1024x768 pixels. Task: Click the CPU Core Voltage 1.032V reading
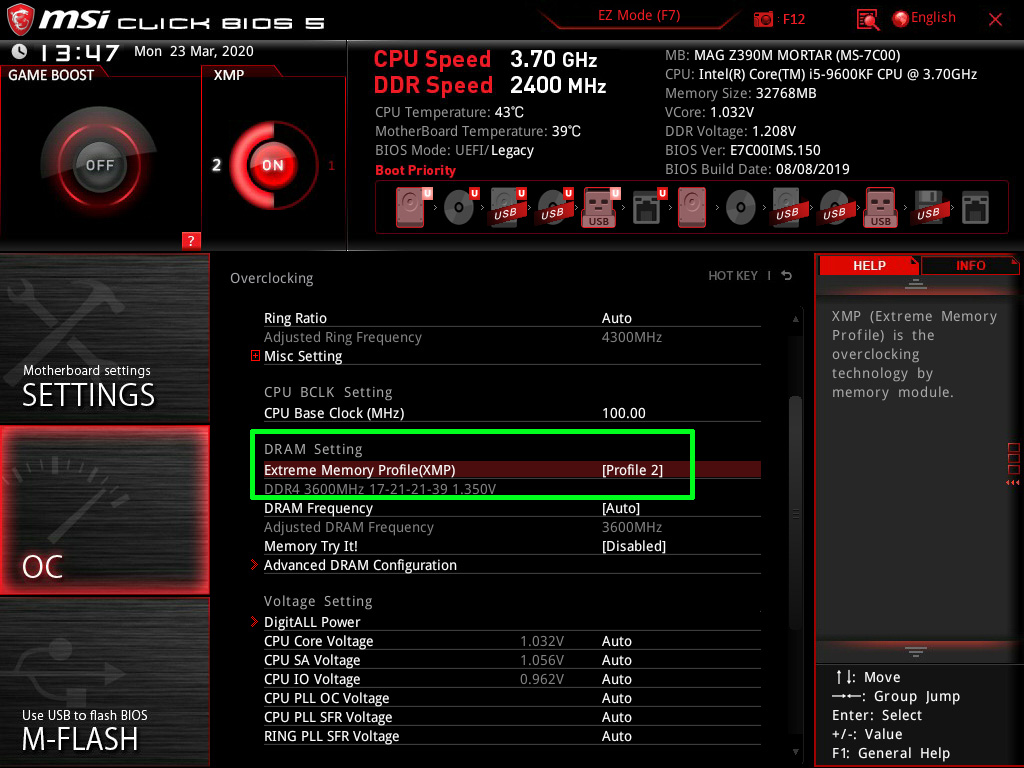[541, 641]
